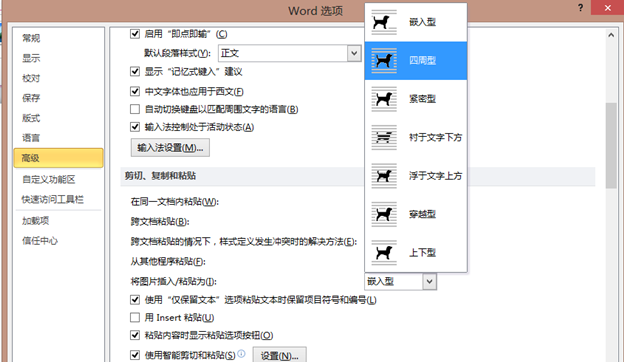Toggle 启用"即点即输" checkbox

pos(135,34)
